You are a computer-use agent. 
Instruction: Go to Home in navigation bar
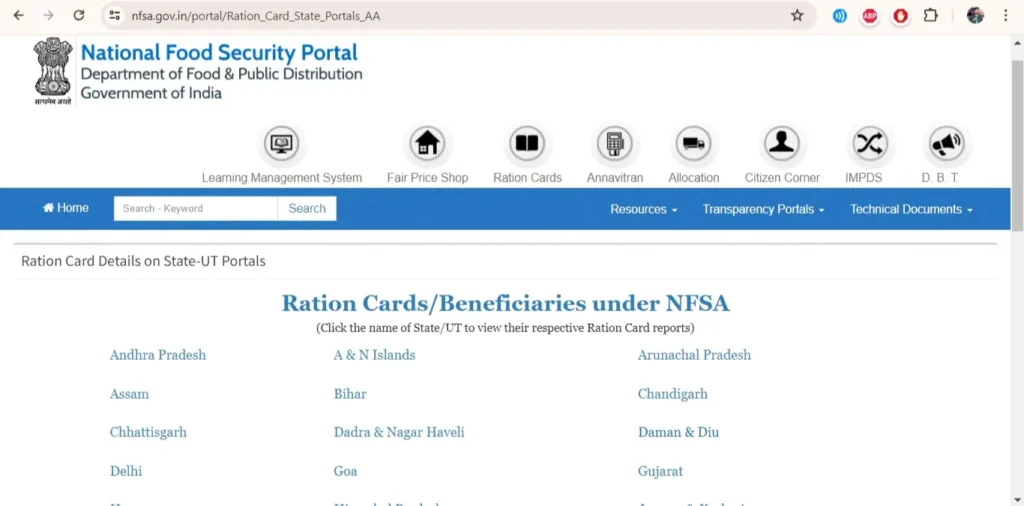point(65,208)
